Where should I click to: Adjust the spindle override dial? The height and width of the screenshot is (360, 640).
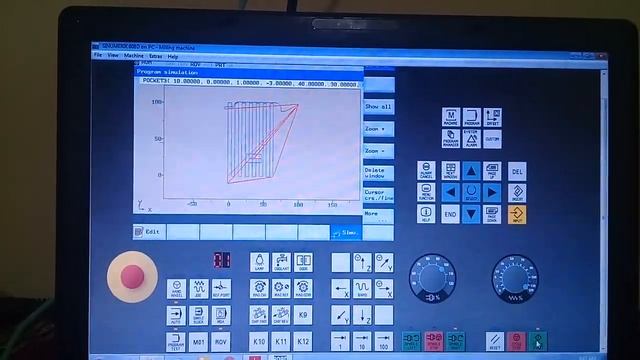click(432, 279)
